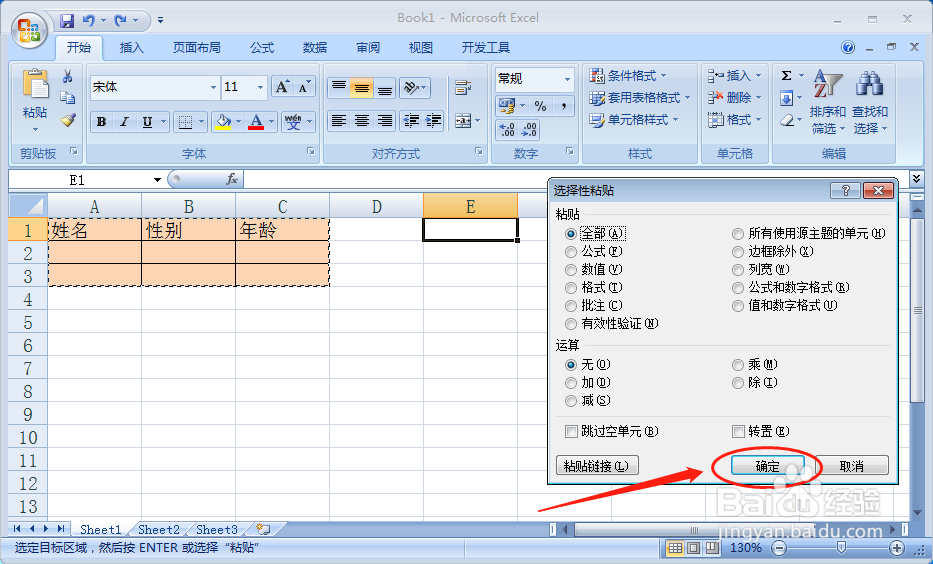This screenshot has width=933, height=564.
Task: Cancel dialog with 取消 button
Action: coord(851,466)
